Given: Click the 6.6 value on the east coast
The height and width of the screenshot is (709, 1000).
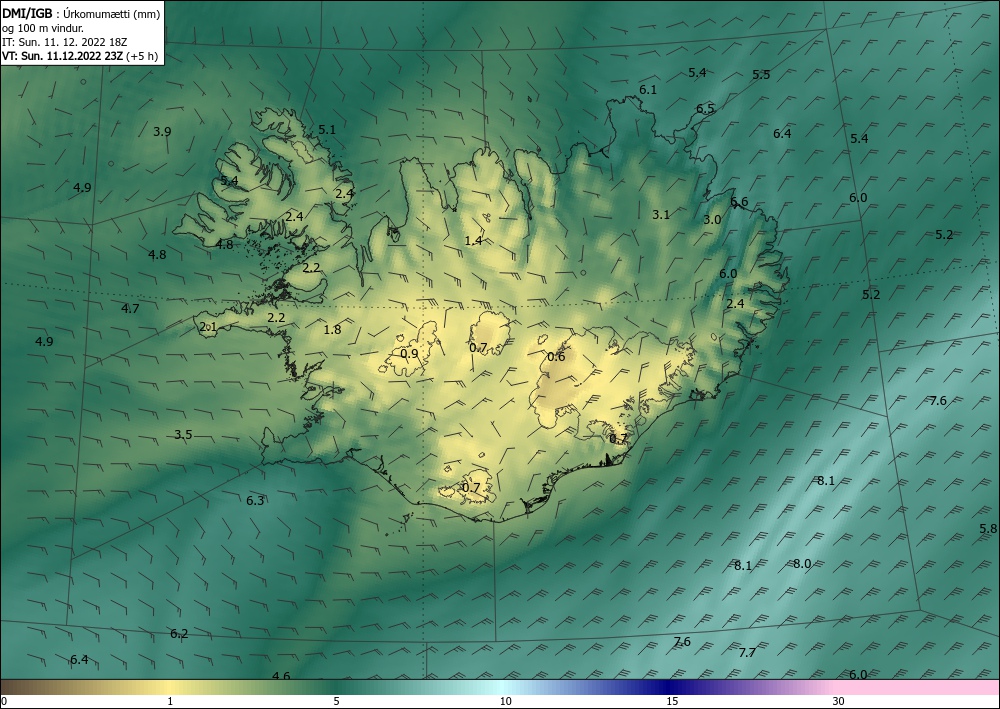Looking at the screenshot, I should pyautogui.click(x=739, y=201).
